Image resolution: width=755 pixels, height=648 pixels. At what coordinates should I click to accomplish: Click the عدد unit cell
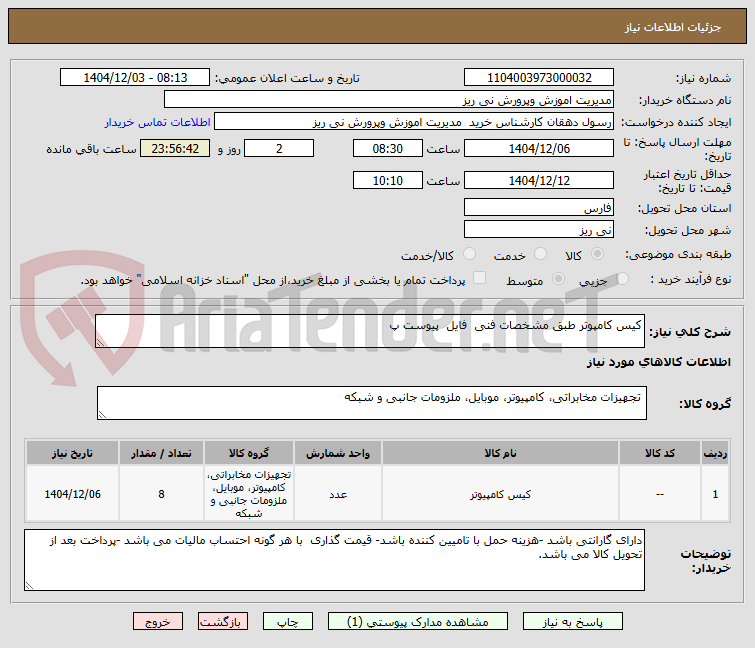(x=338, y=494)
